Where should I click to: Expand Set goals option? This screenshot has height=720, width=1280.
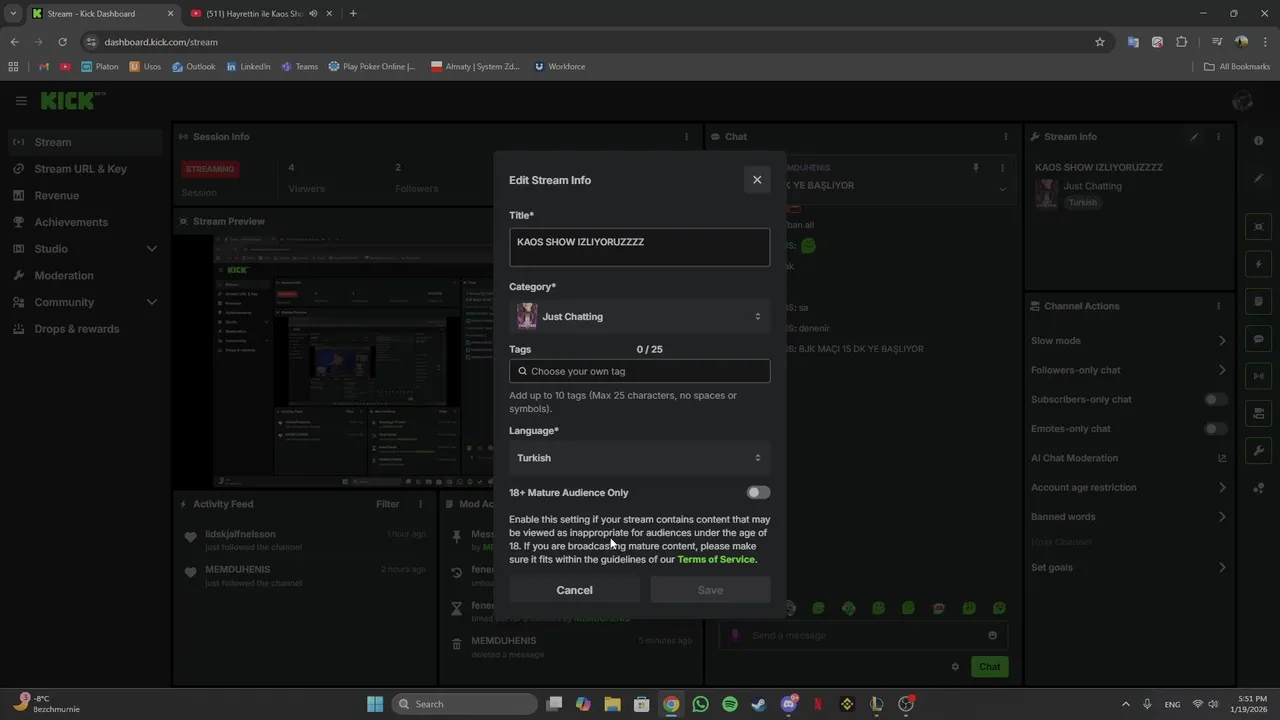(x=1129, y=568)
